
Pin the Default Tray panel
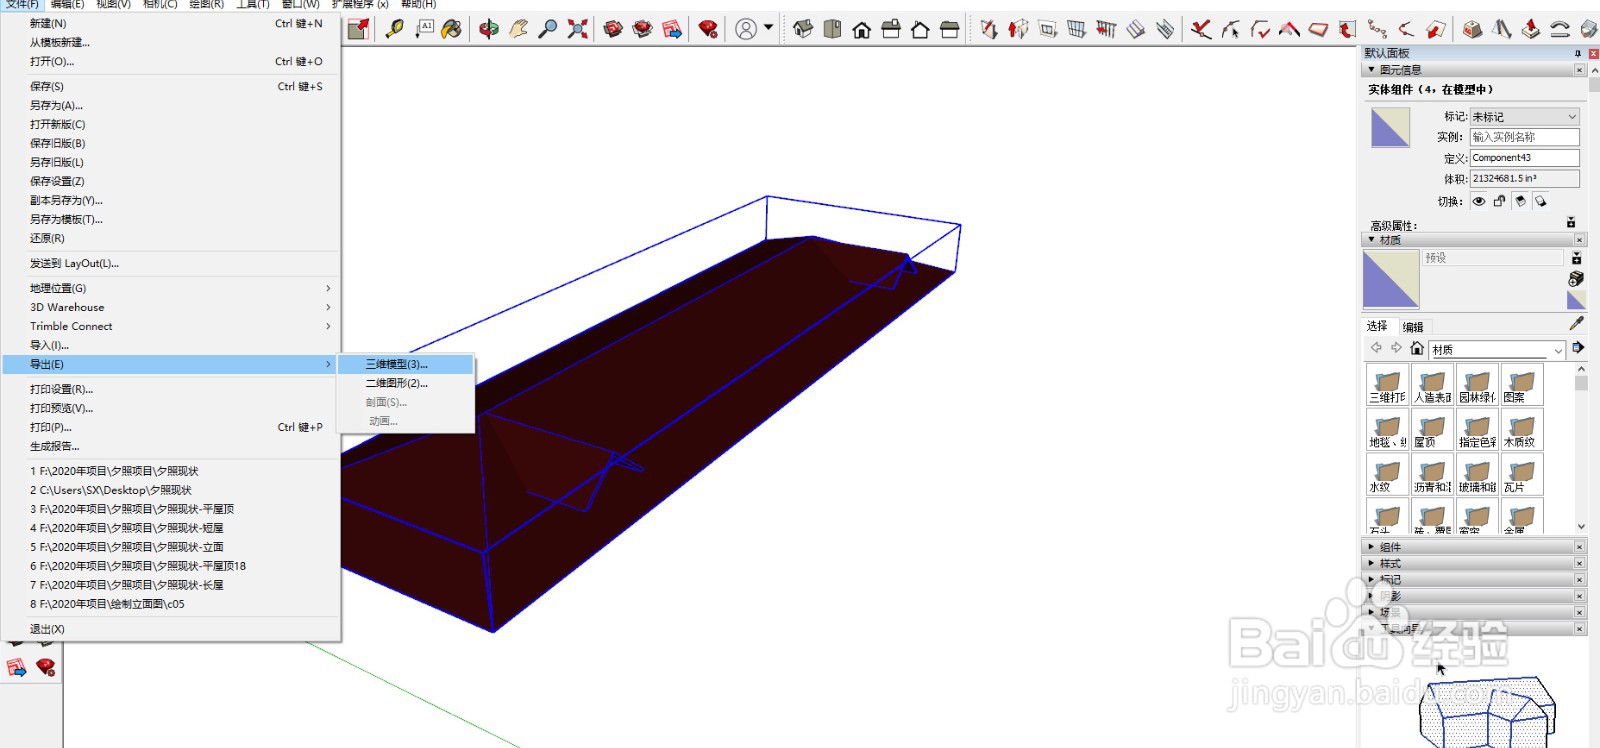(1578, 53)
